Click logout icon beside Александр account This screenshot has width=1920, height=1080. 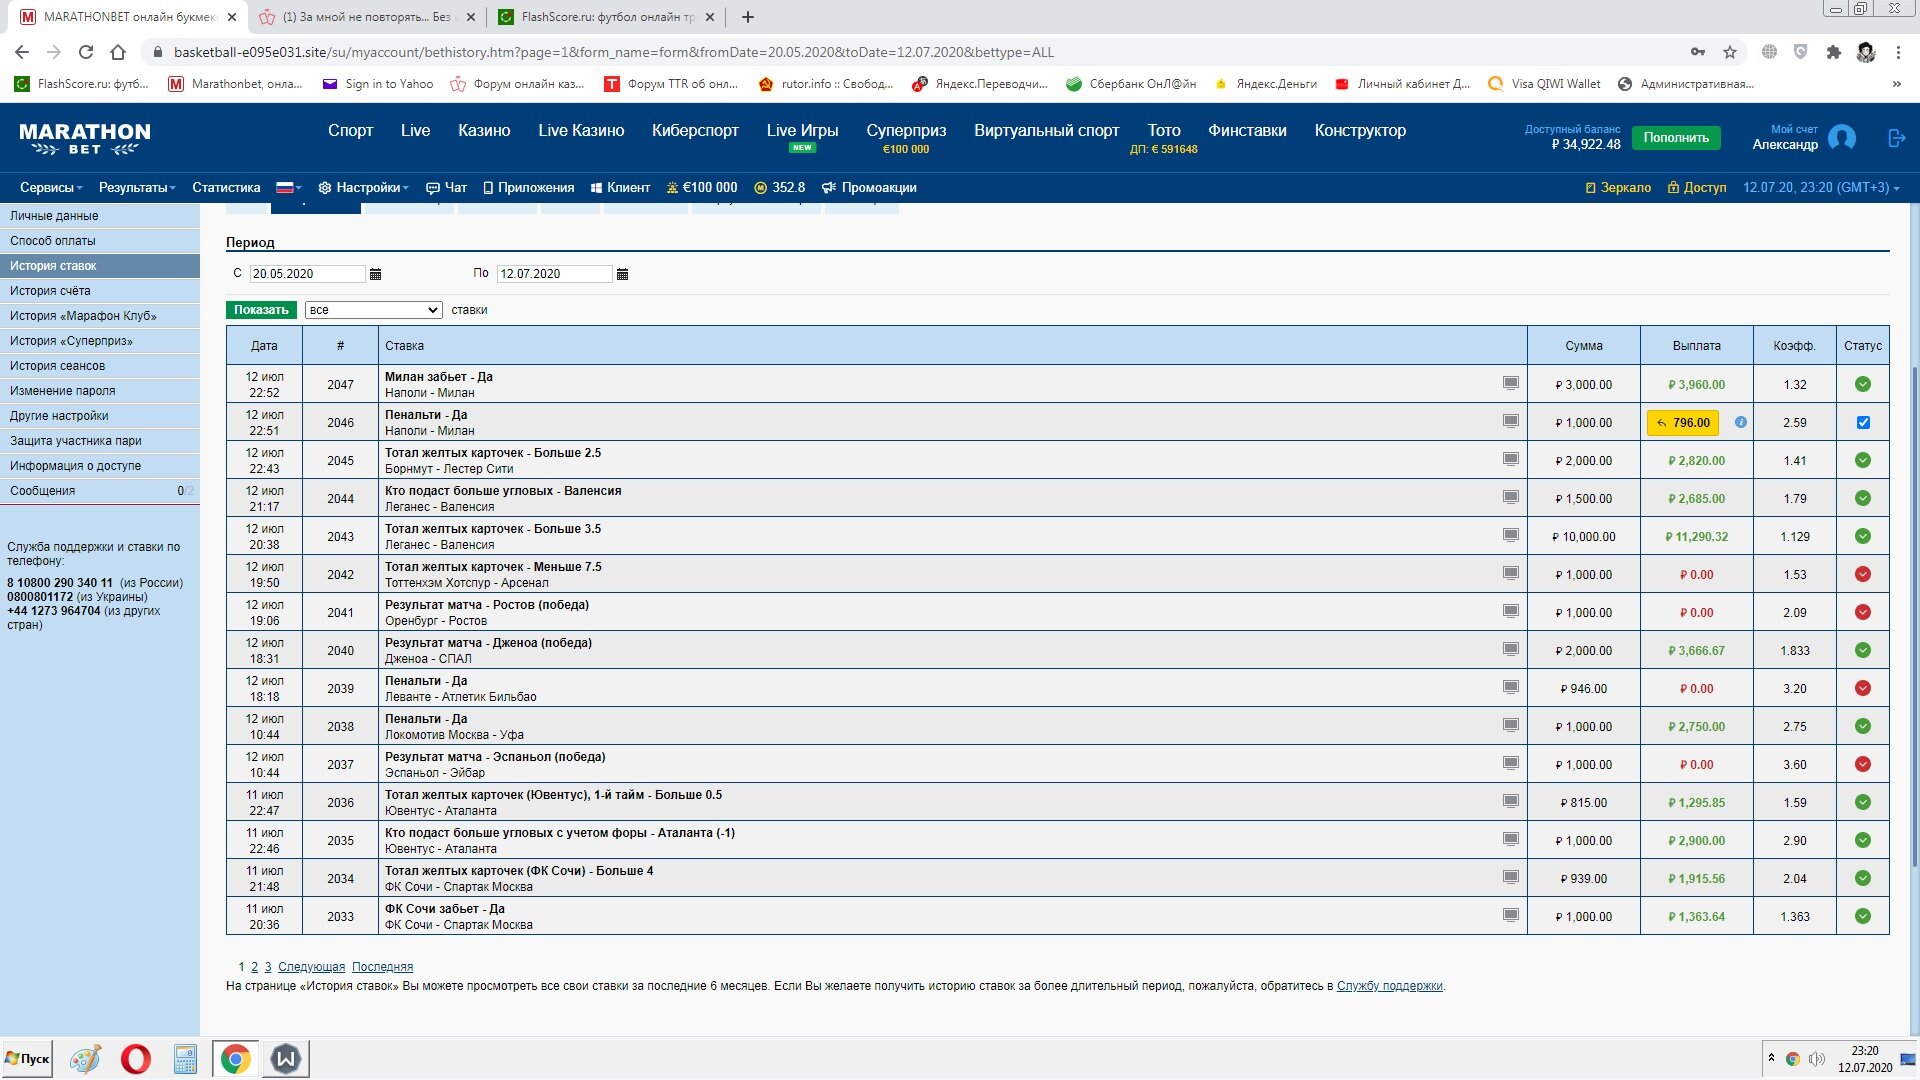coord(1896,139)
